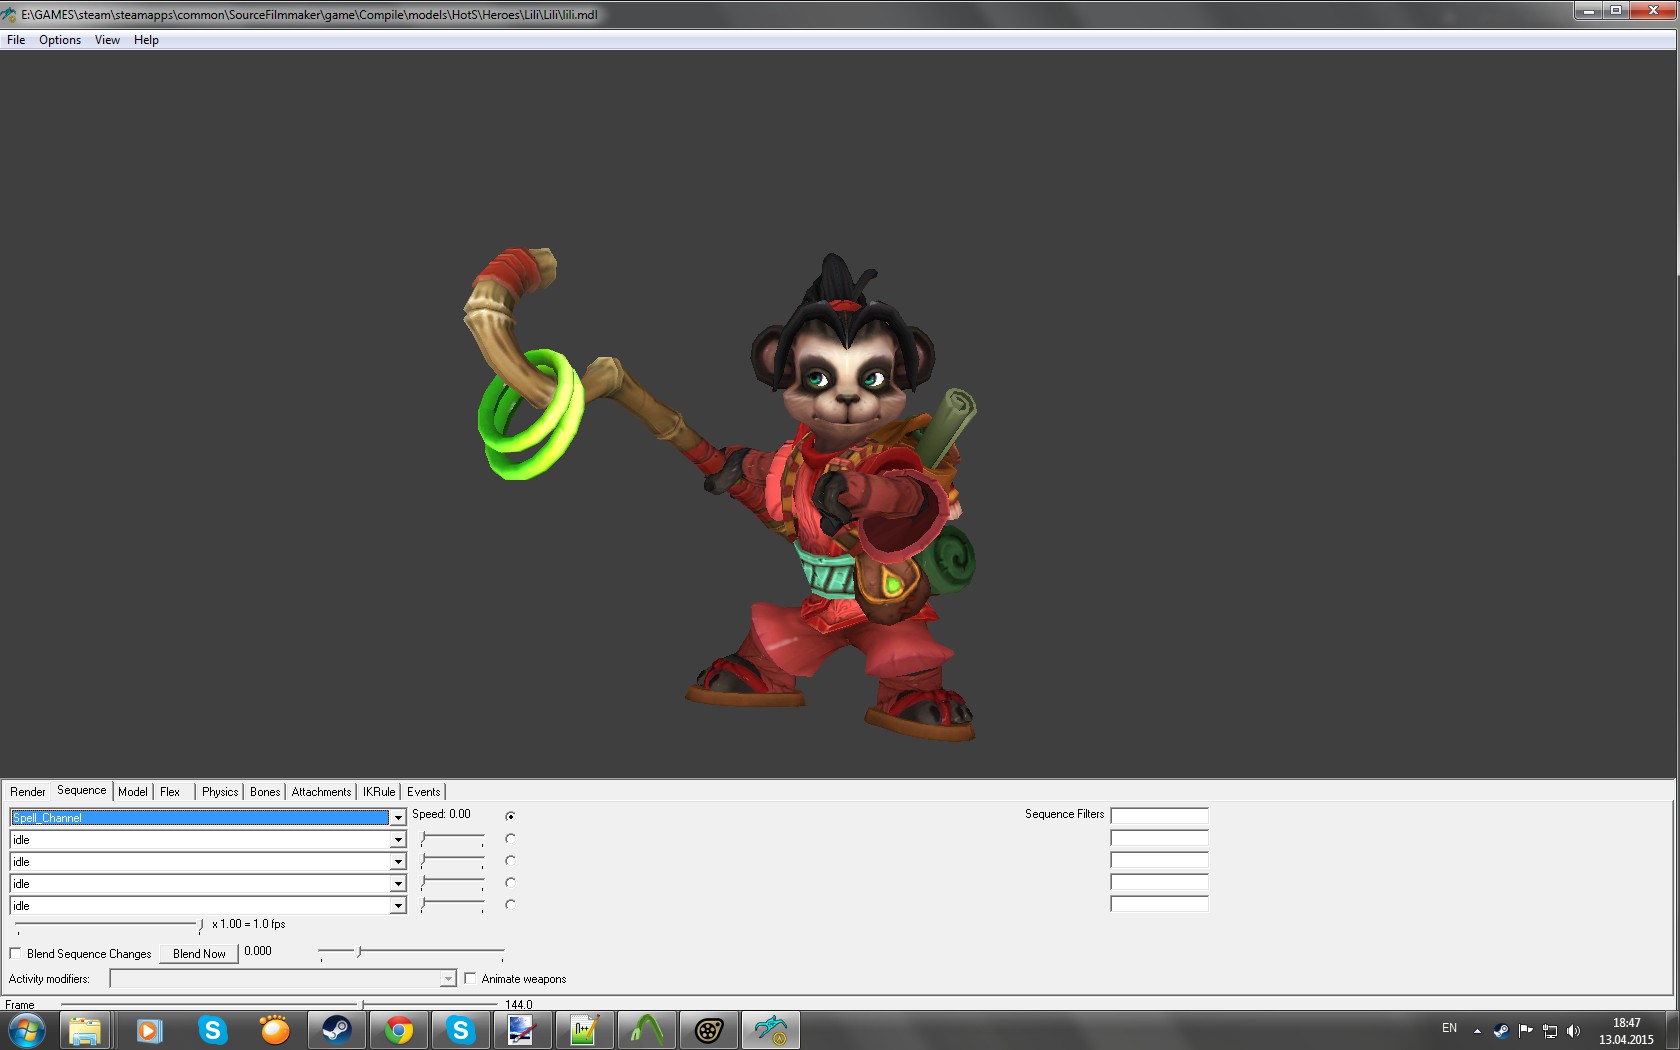The width and height of the screenshot is (1680, 1050).
Task: Click the Show desktop button
Action: (1672, 1031)
